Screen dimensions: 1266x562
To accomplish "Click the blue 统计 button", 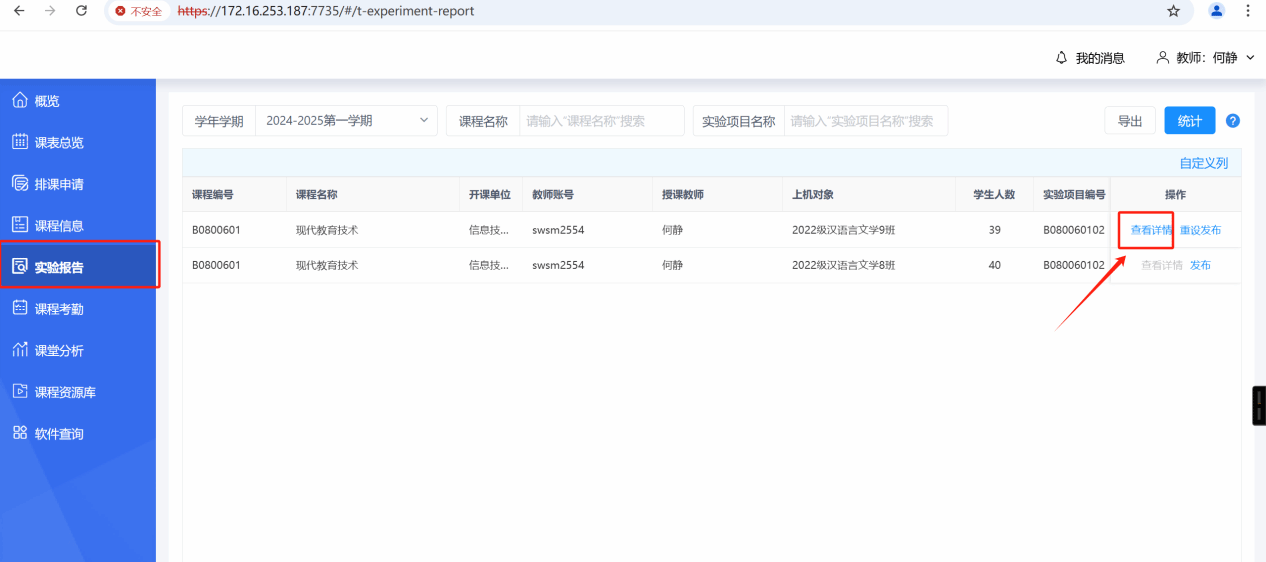I will pos(1189,121).
